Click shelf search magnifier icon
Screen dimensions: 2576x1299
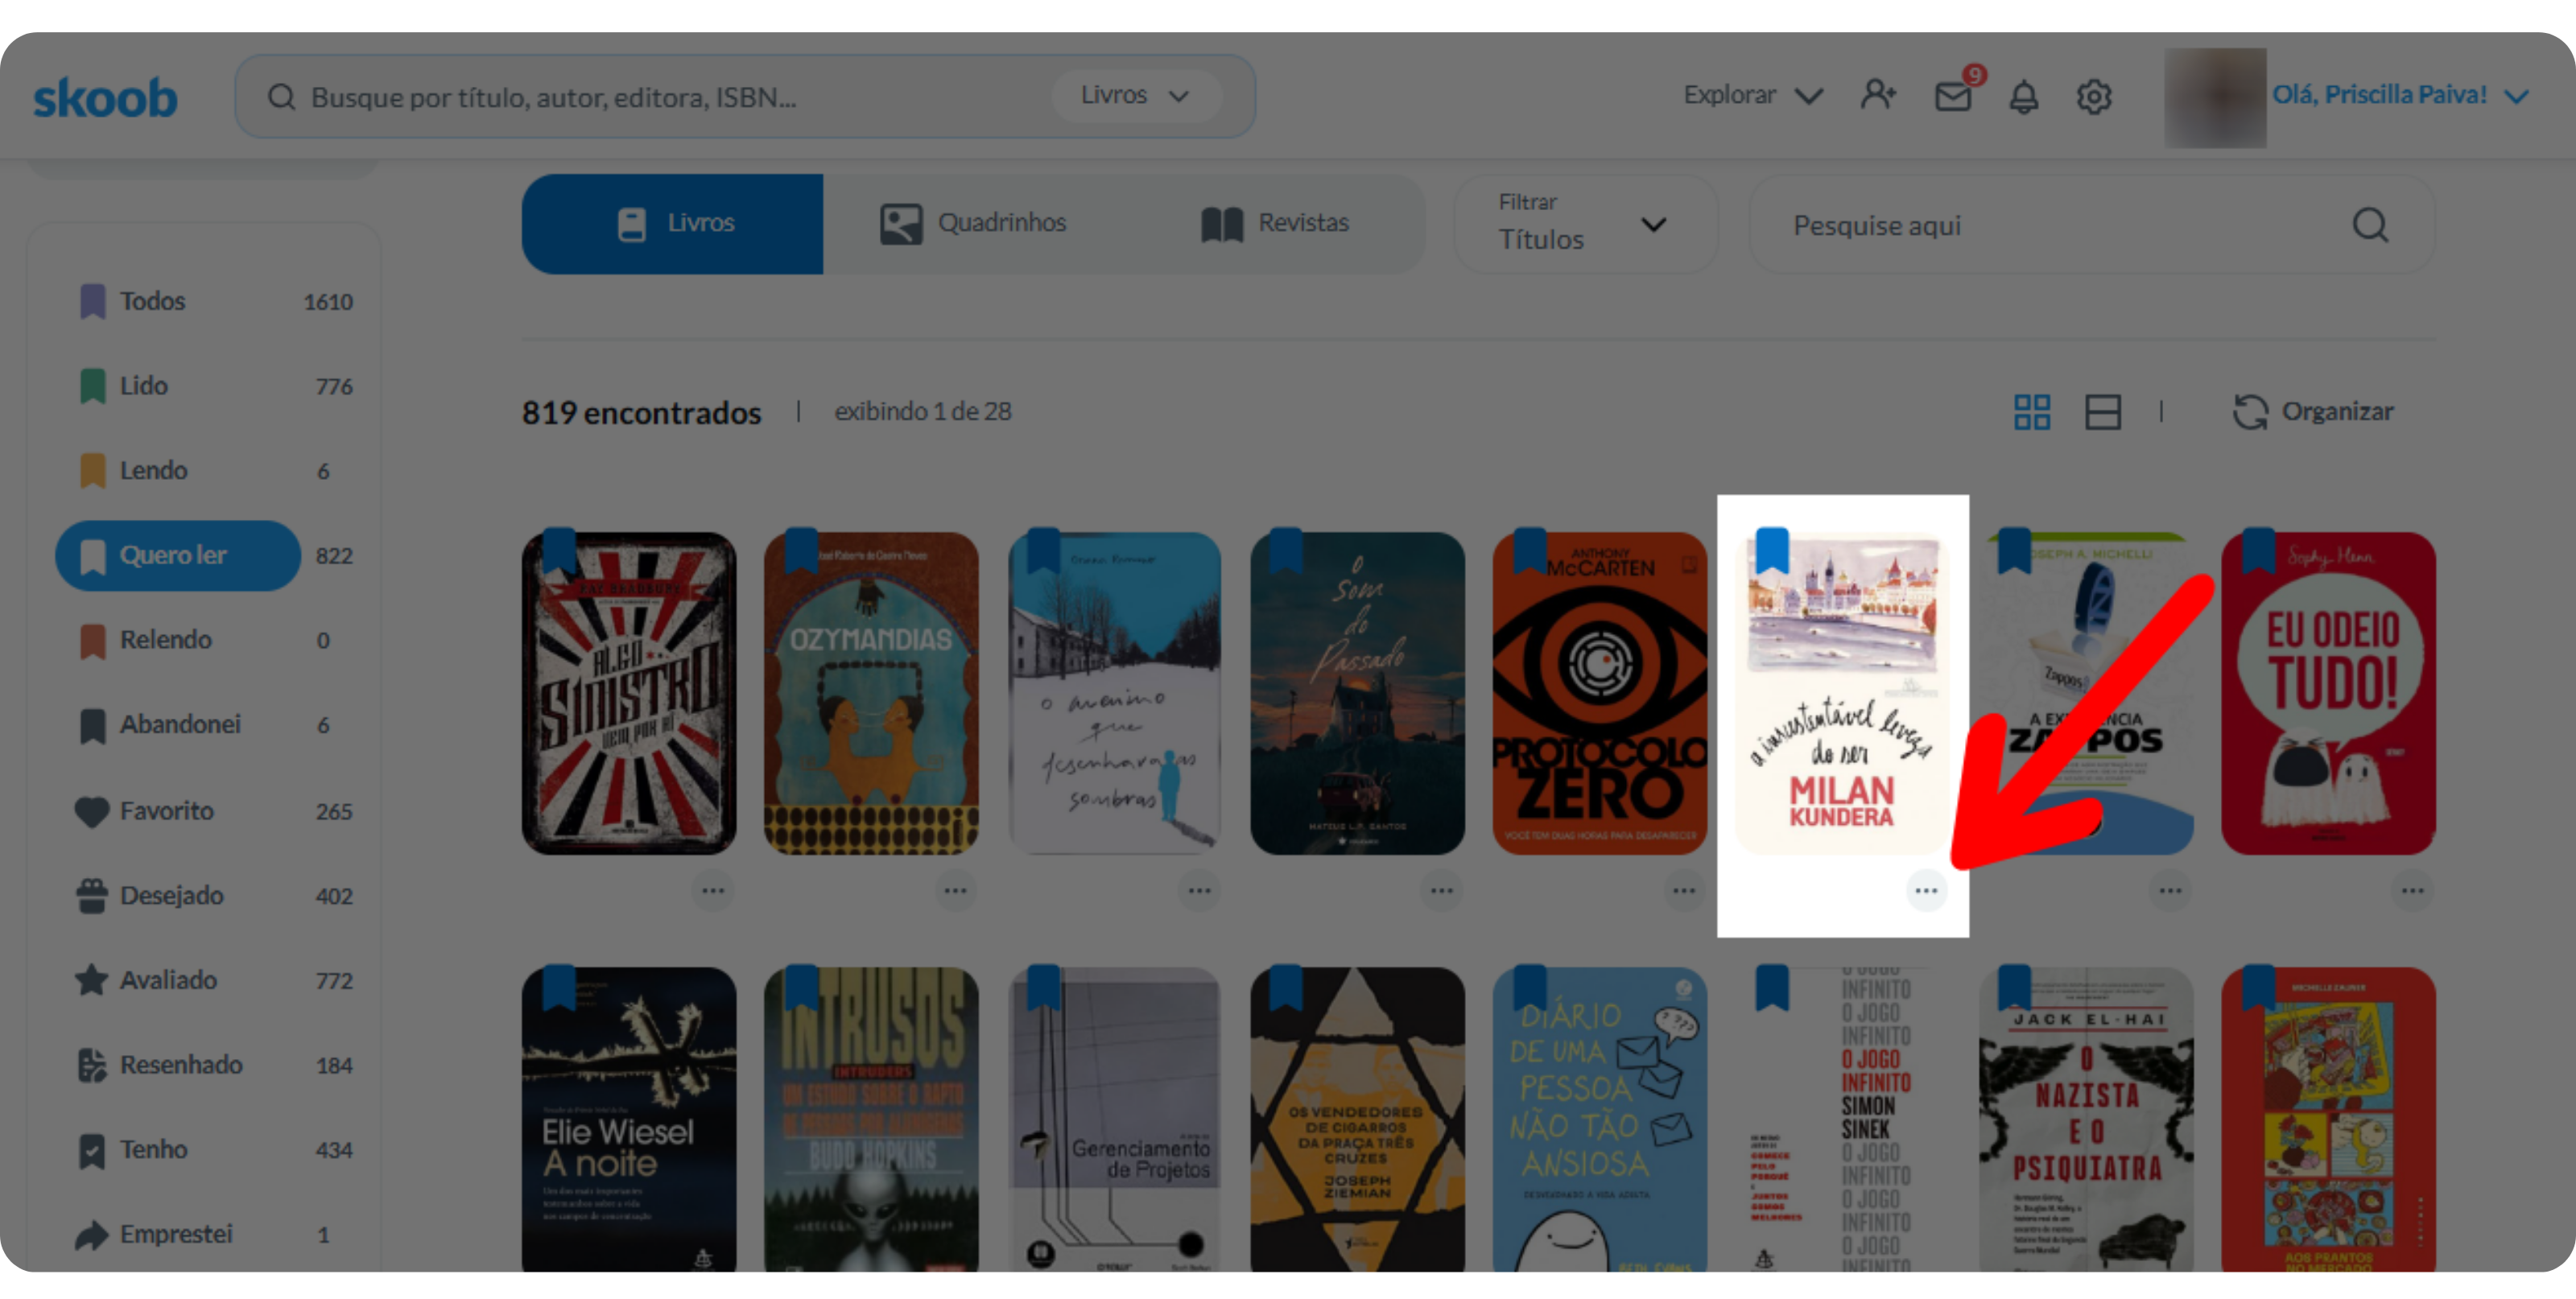tap(2369, 225)
